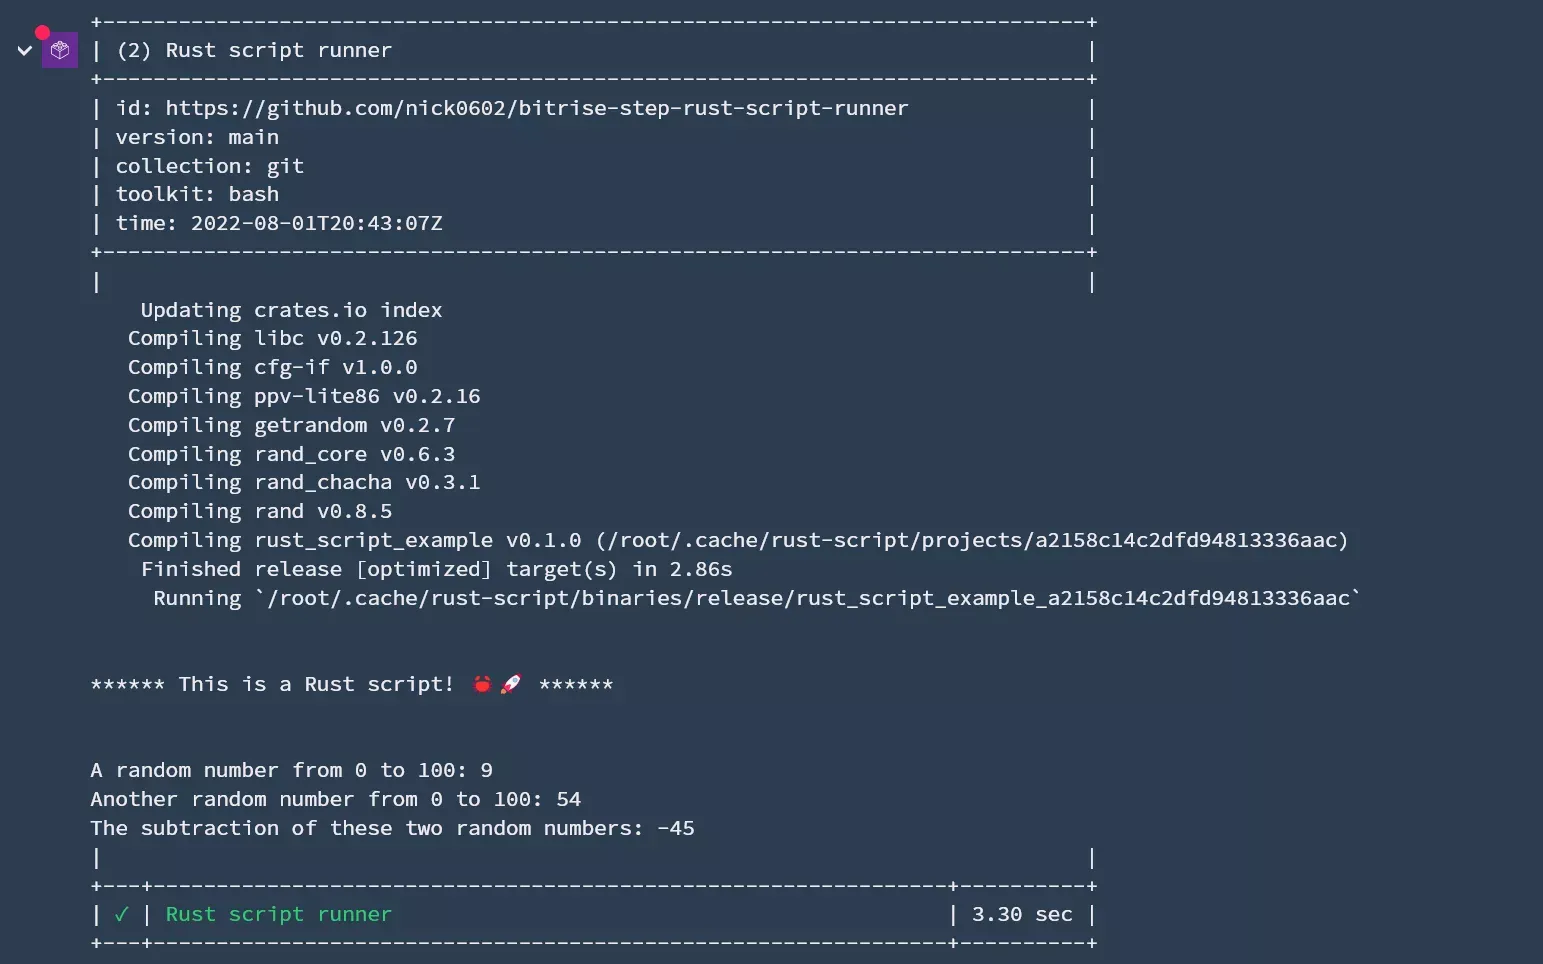Click the crab emoji in script output

[482, 684]
